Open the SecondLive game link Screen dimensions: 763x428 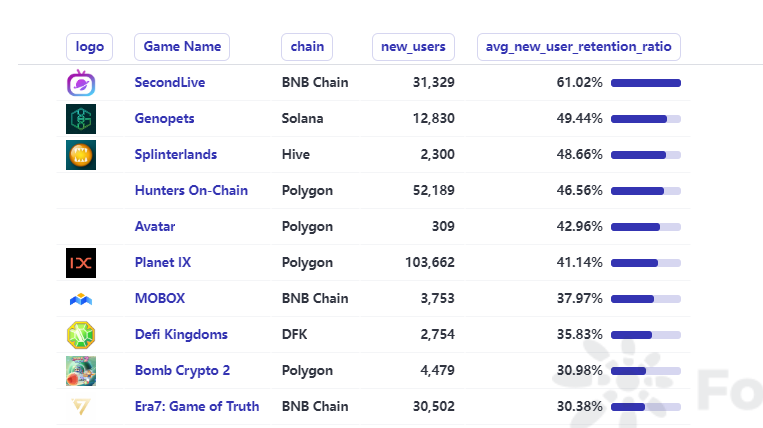(x=170, y=83)
